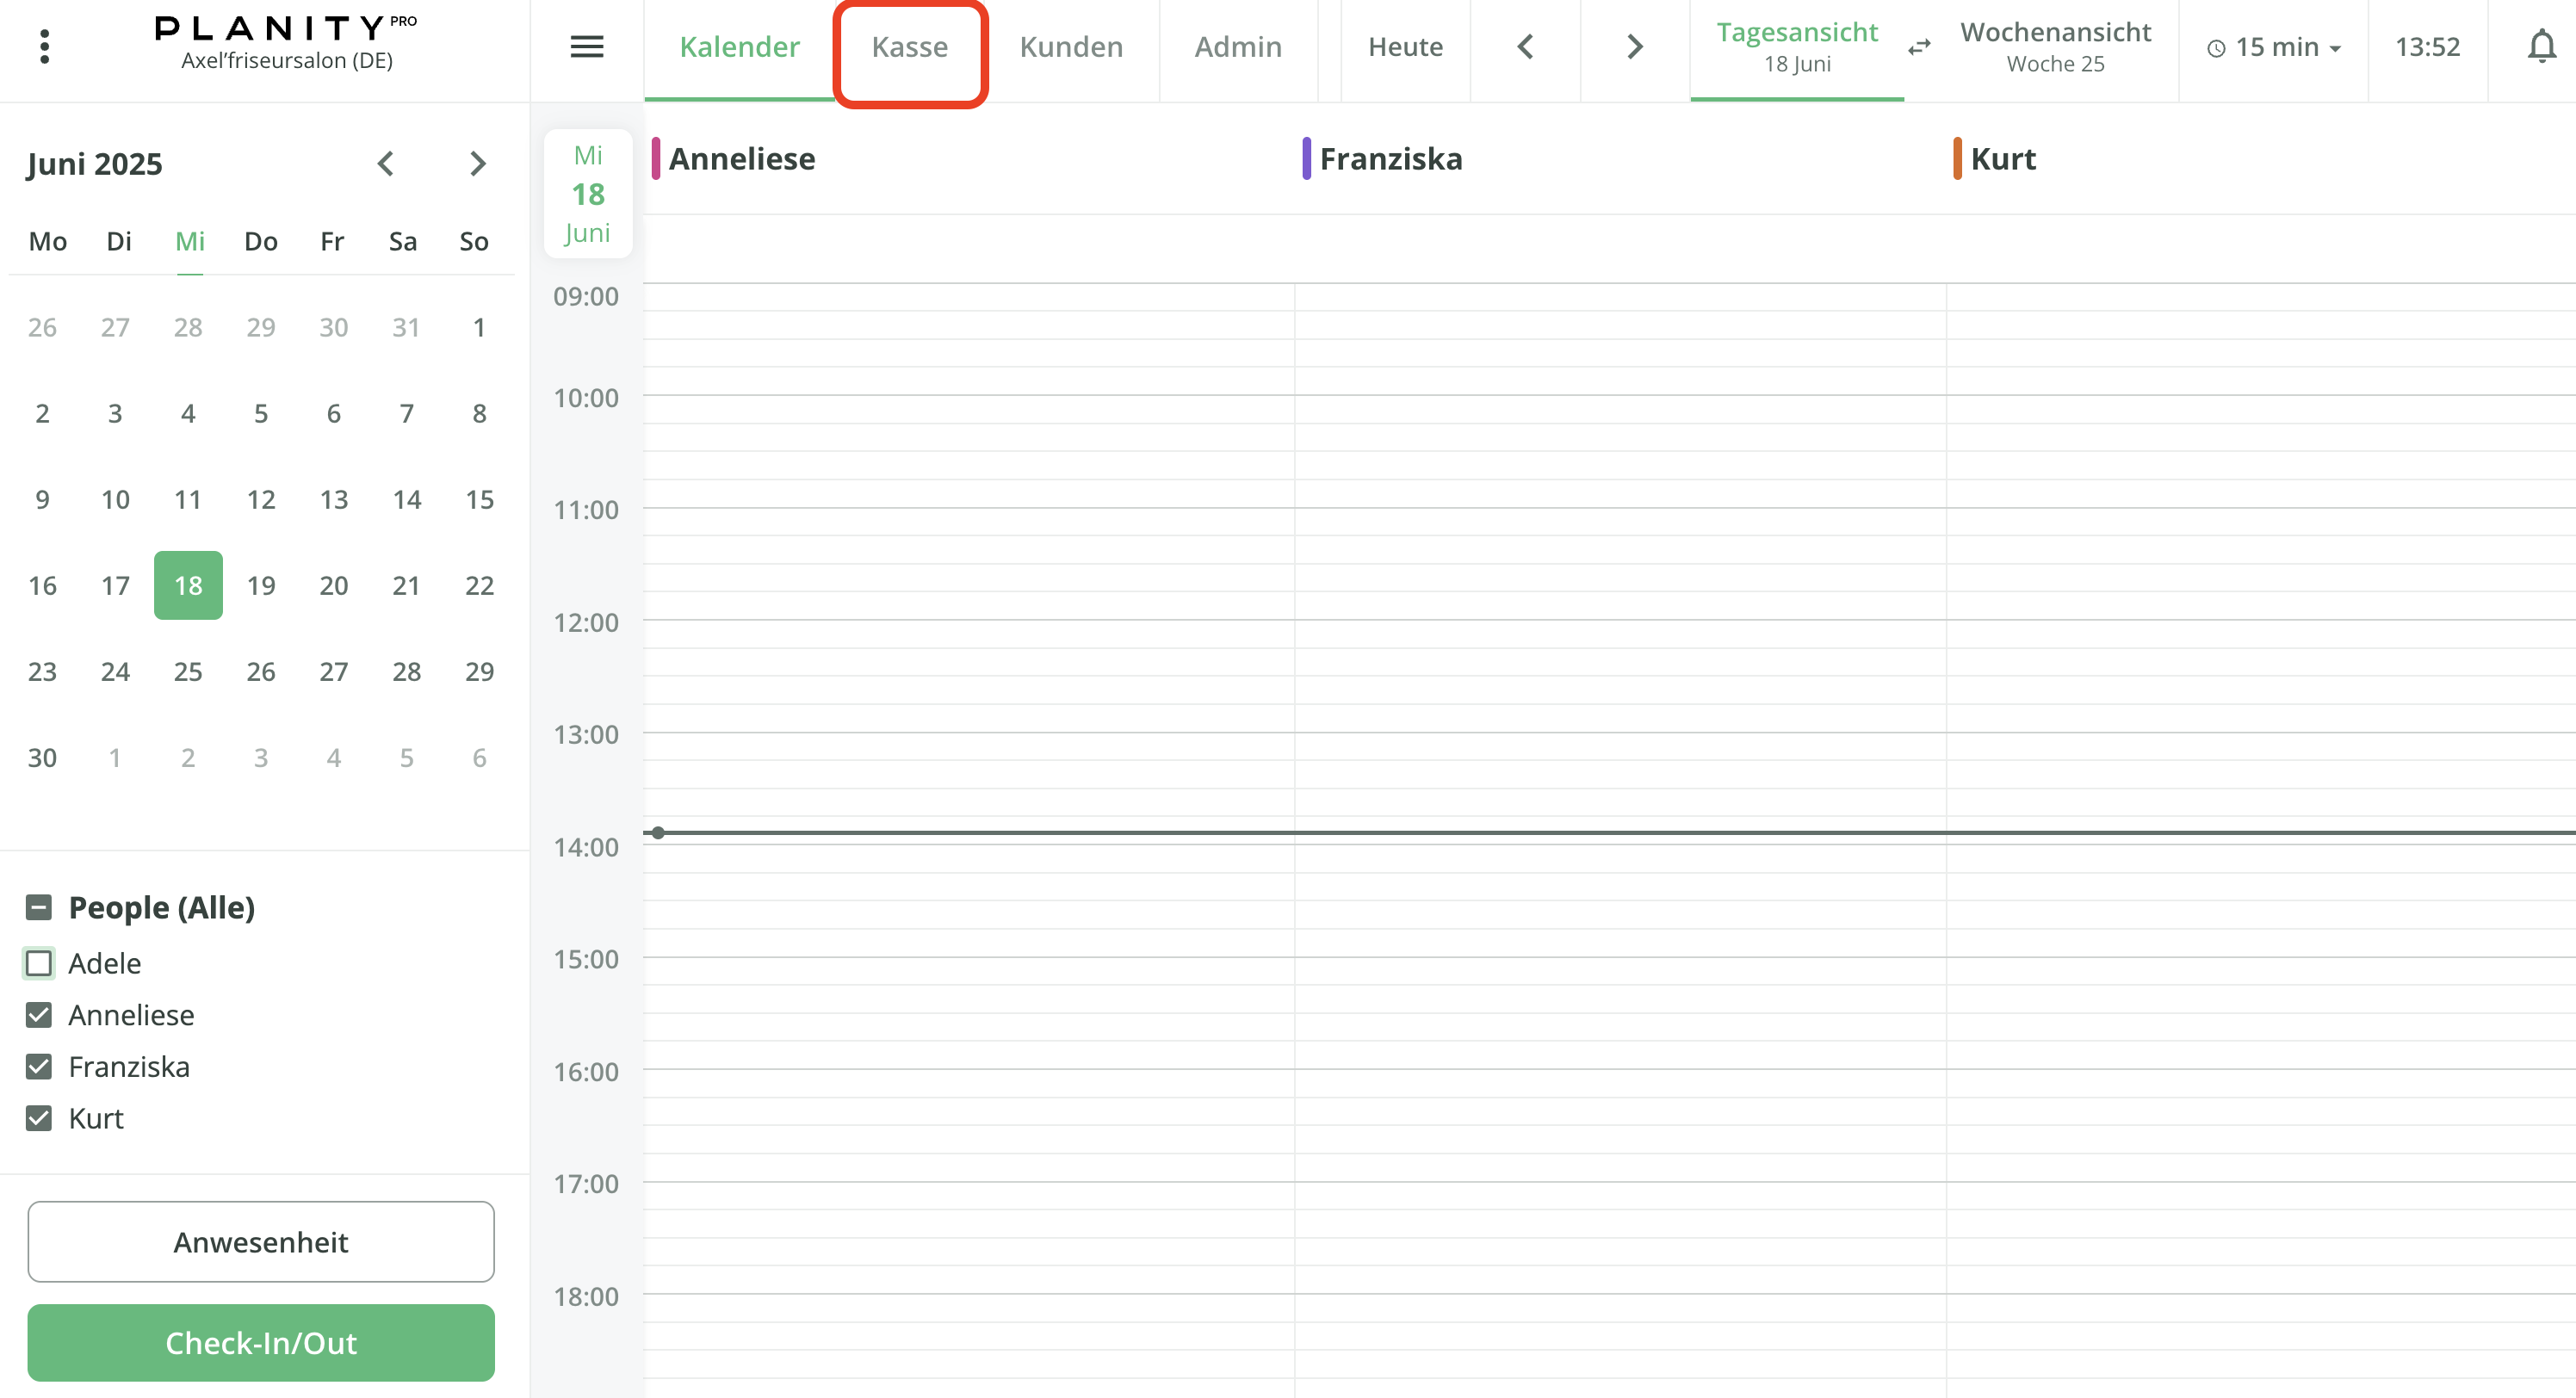Open the three-dot vertical menu
Image resolution: width=2576 pixels, height=1398 pixels.
point(44,46)
